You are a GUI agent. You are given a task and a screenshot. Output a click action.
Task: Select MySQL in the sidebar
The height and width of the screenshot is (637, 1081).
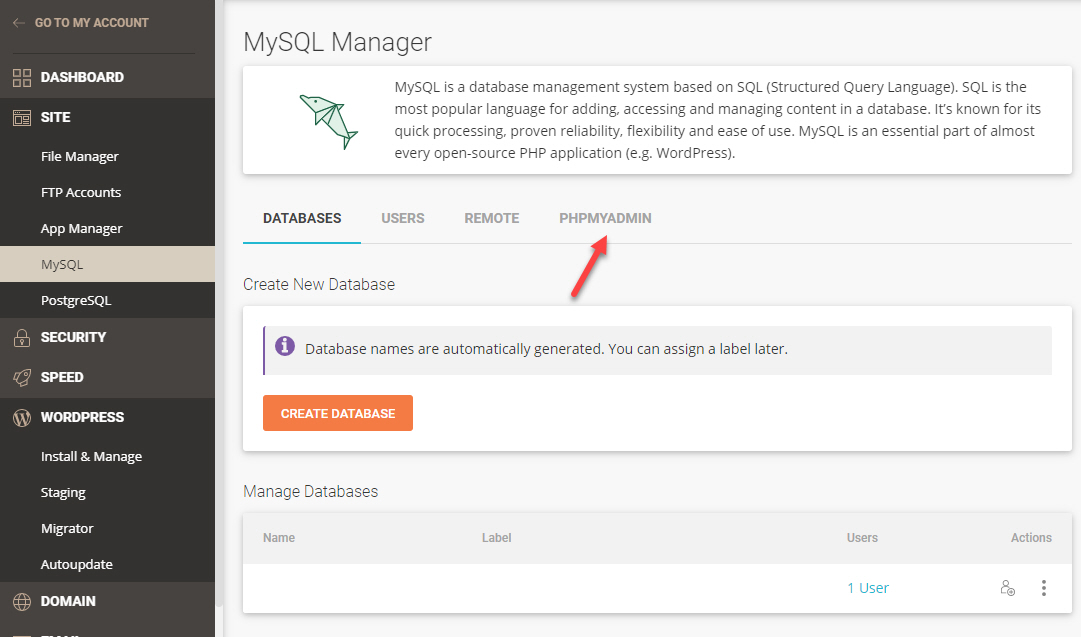pyautogui.click(x=108, y=264)
